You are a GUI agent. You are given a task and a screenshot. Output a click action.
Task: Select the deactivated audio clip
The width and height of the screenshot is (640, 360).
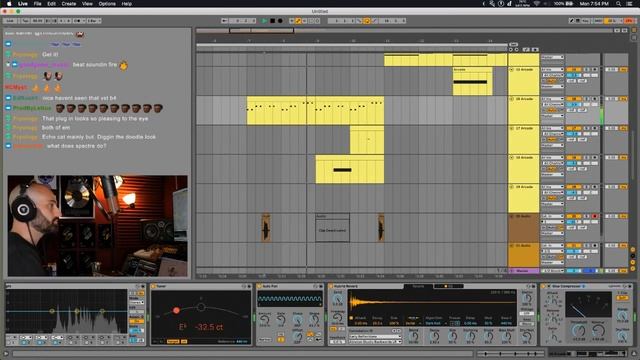[x=332, y=228]
